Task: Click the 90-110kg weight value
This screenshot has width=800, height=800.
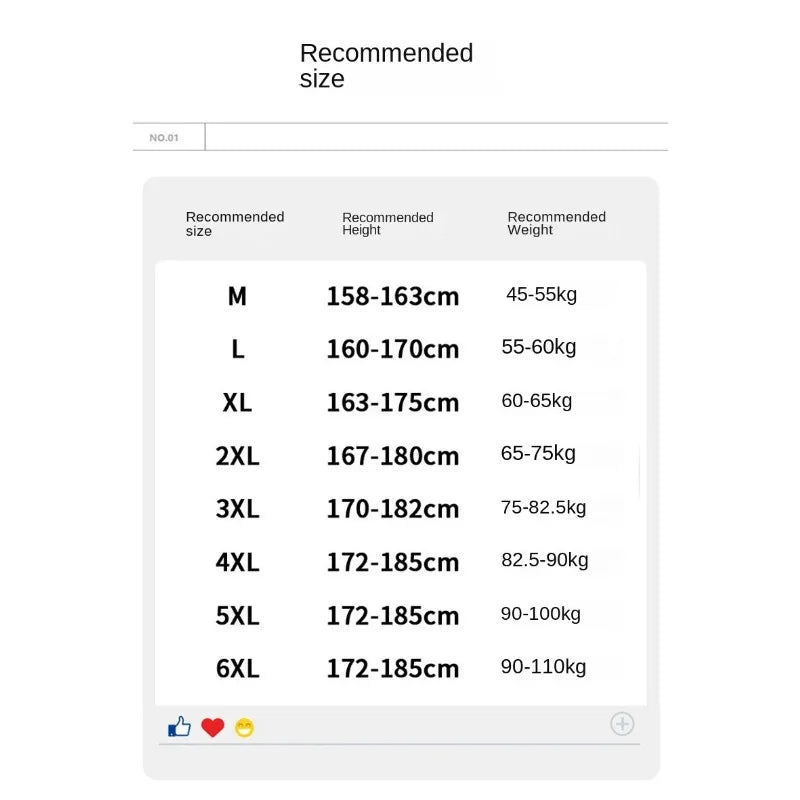Action: tap(543, 667)
